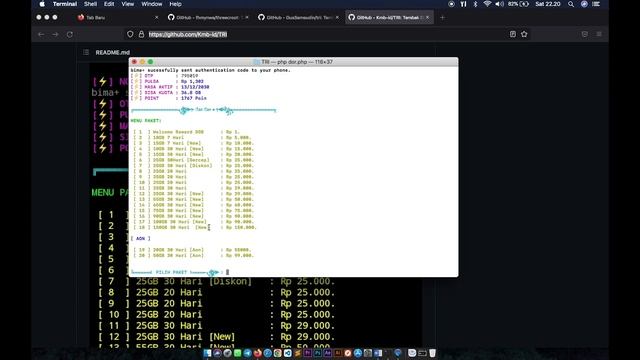Open Google Chrome from the dock
The image size is (640, 360).
[x=278, y=353]
